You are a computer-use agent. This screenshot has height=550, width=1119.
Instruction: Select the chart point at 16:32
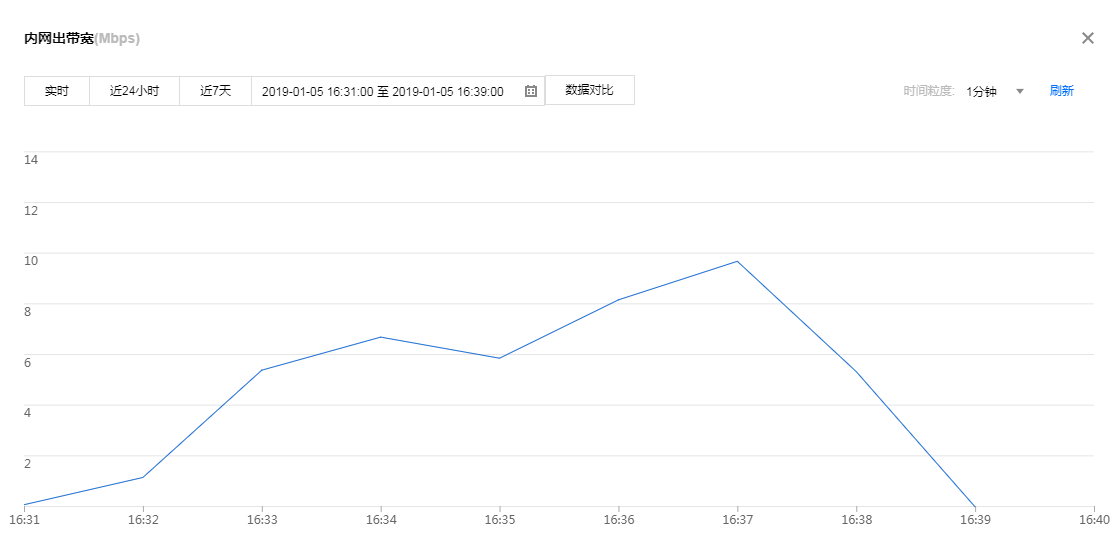point(143,477)
